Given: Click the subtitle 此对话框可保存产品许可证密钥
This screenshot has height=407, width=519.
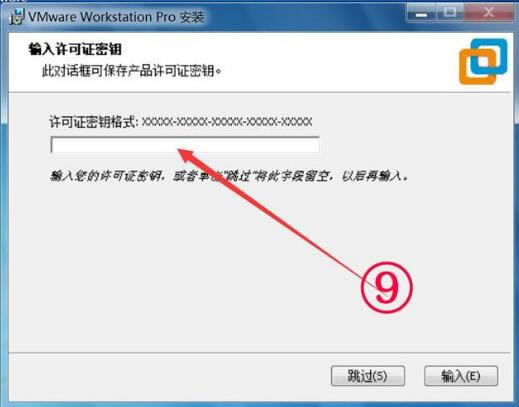Looking at the screenshot, I should click(x=131, y=71).
